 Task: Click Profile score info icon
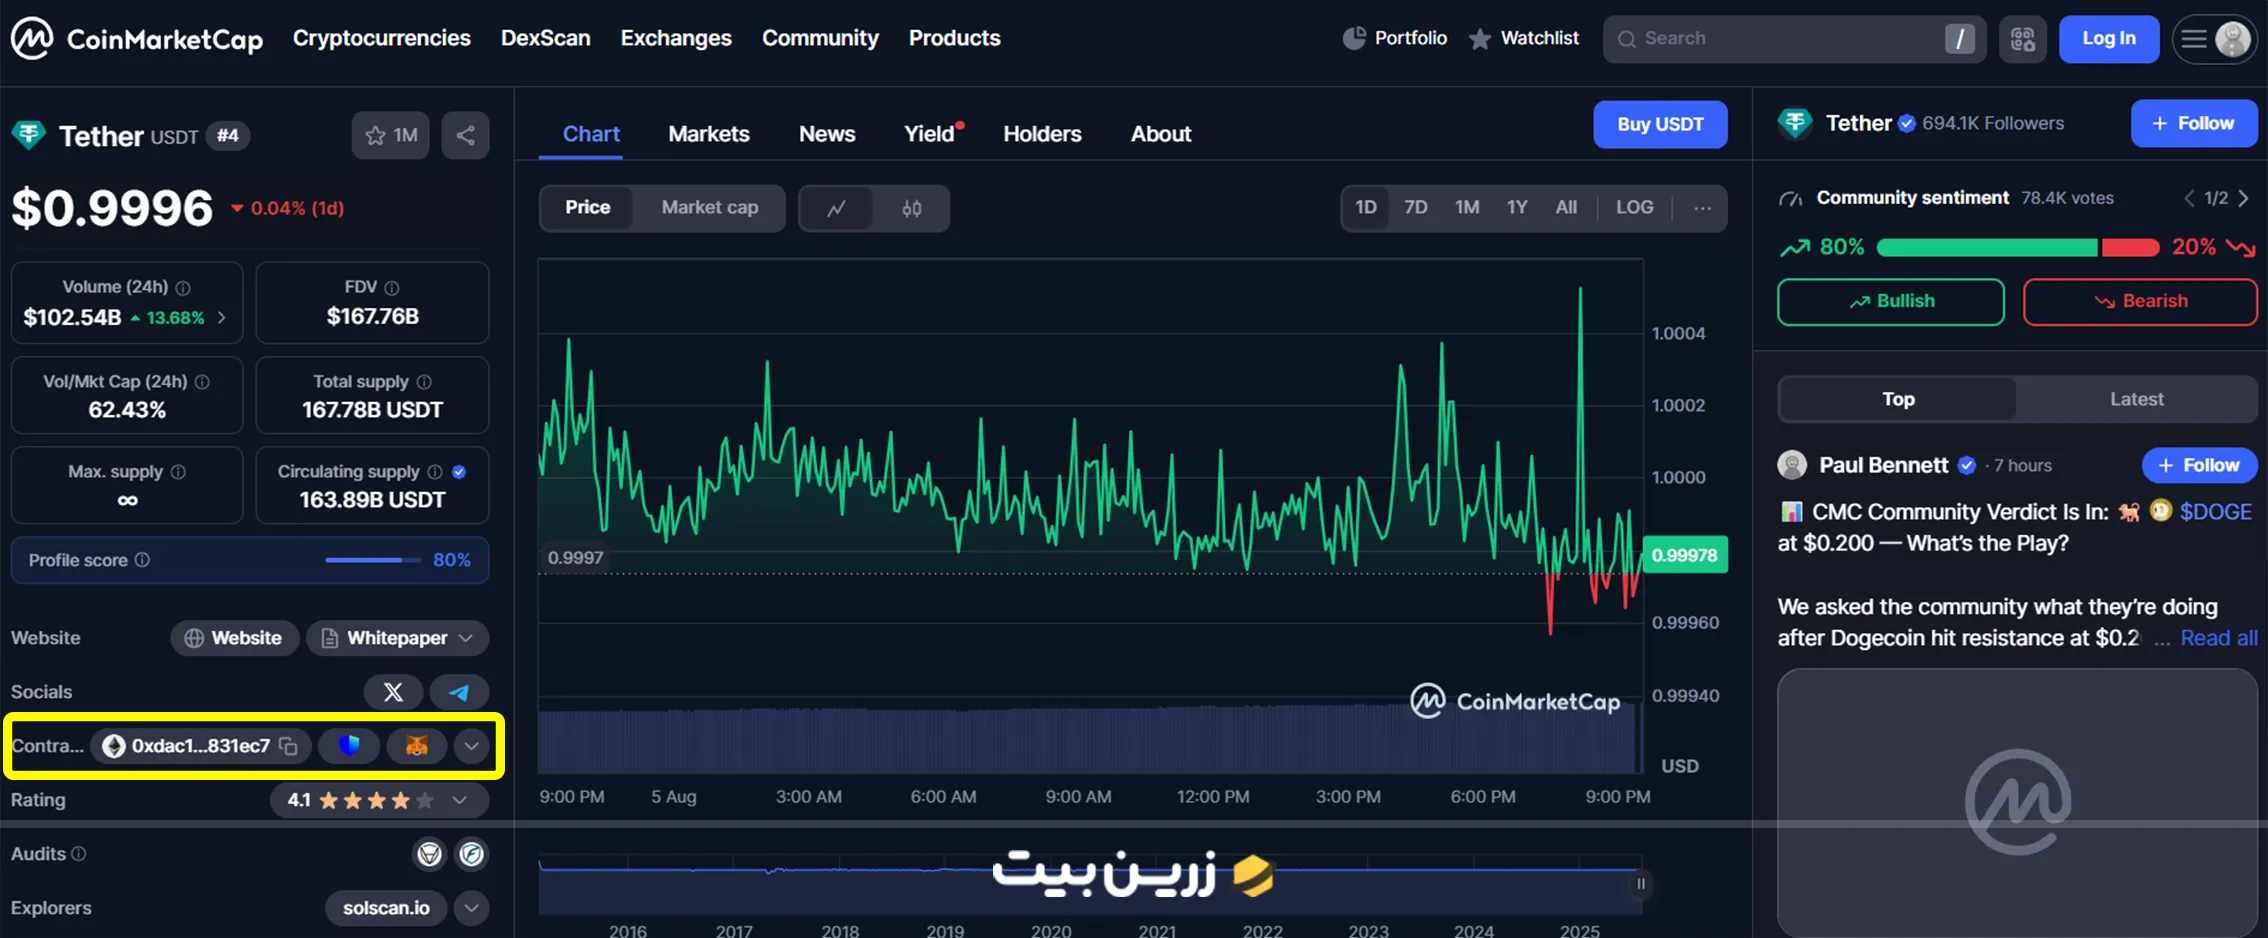tap(142, 560)
